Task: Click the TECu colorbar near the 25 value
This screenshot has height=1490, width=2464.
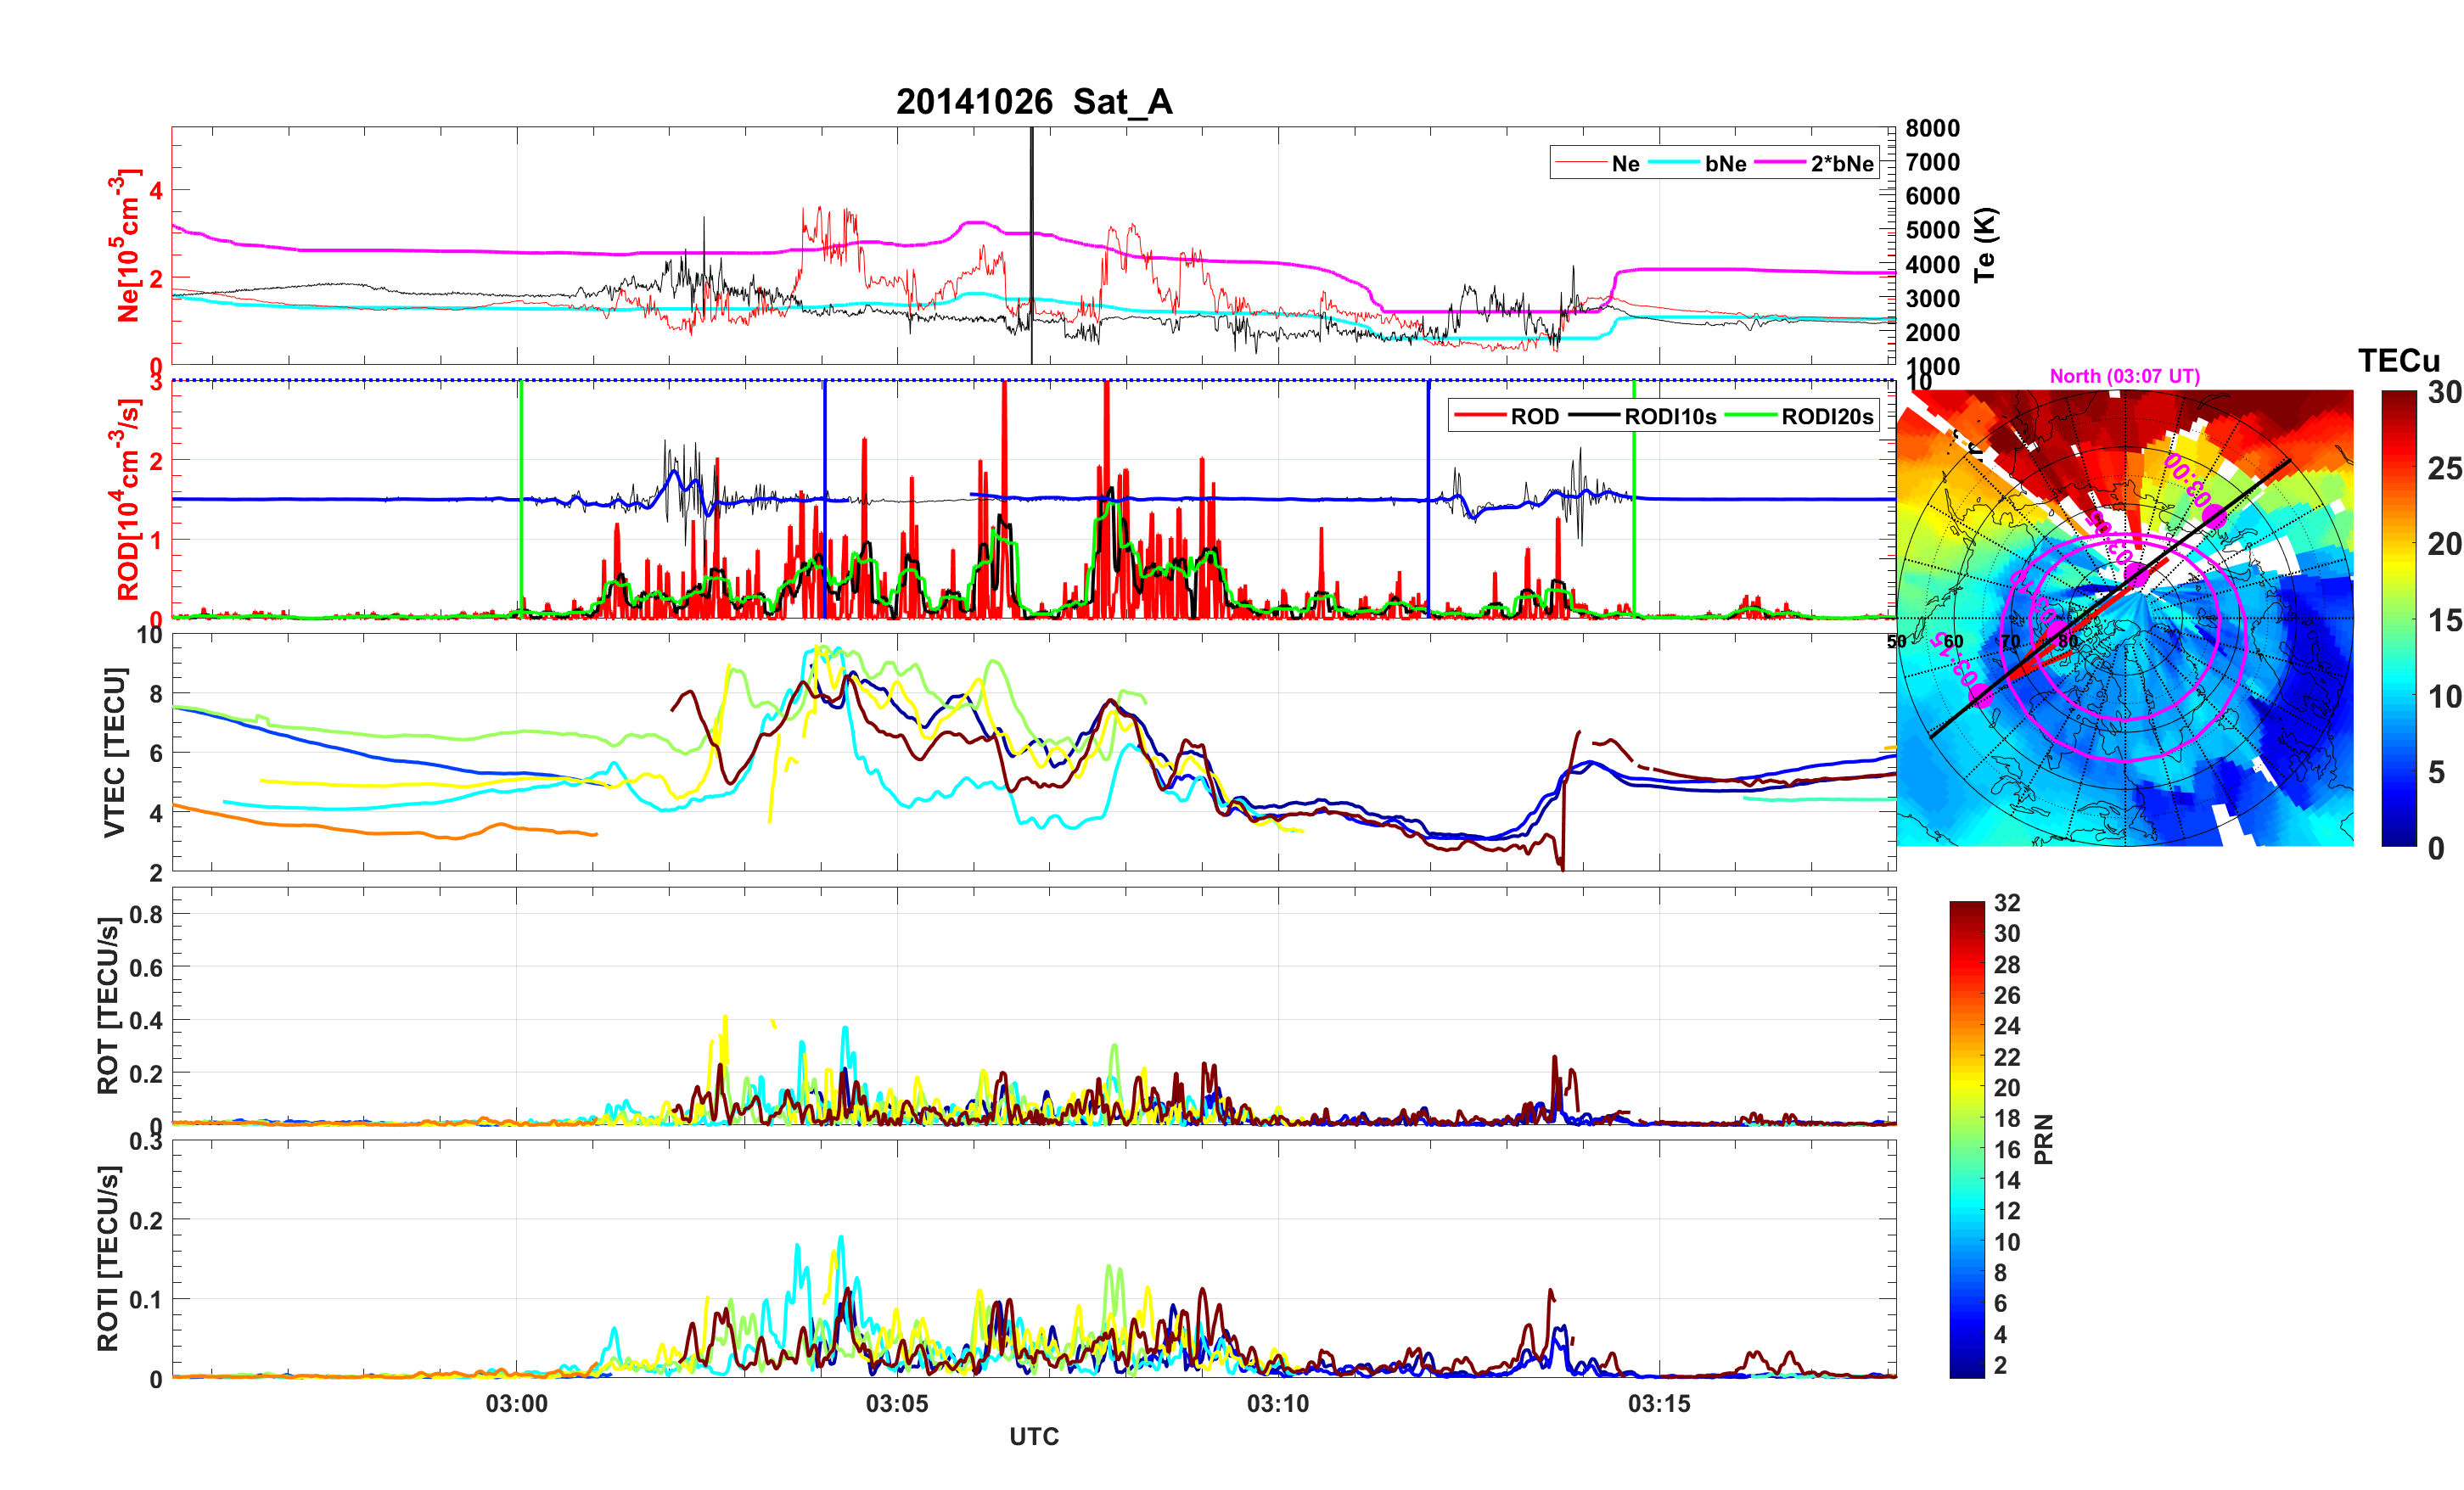Action: (x=2398, y=468)
